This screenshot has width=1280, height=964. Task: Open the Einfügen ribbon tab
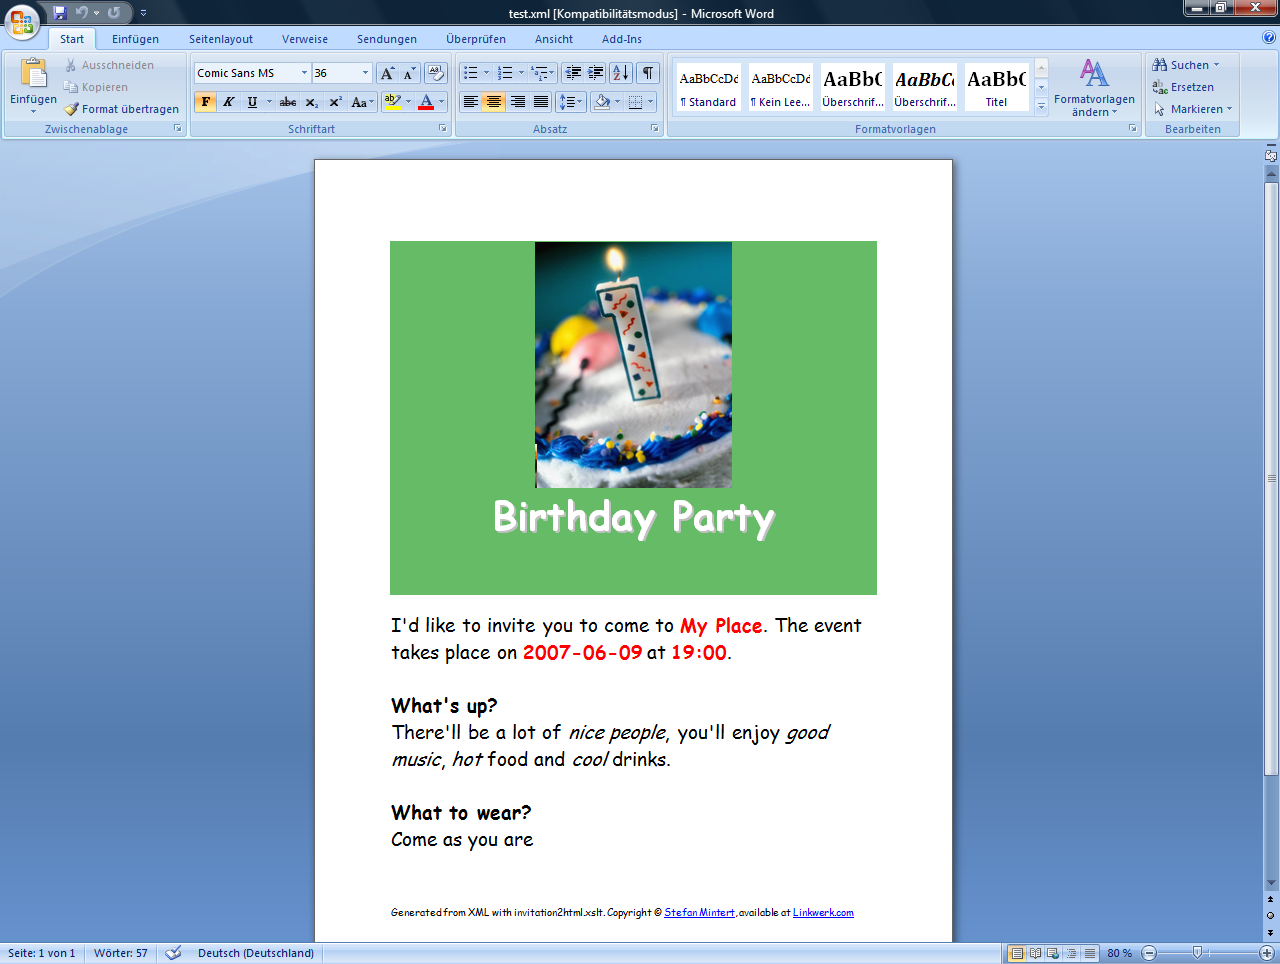point(135,39)
